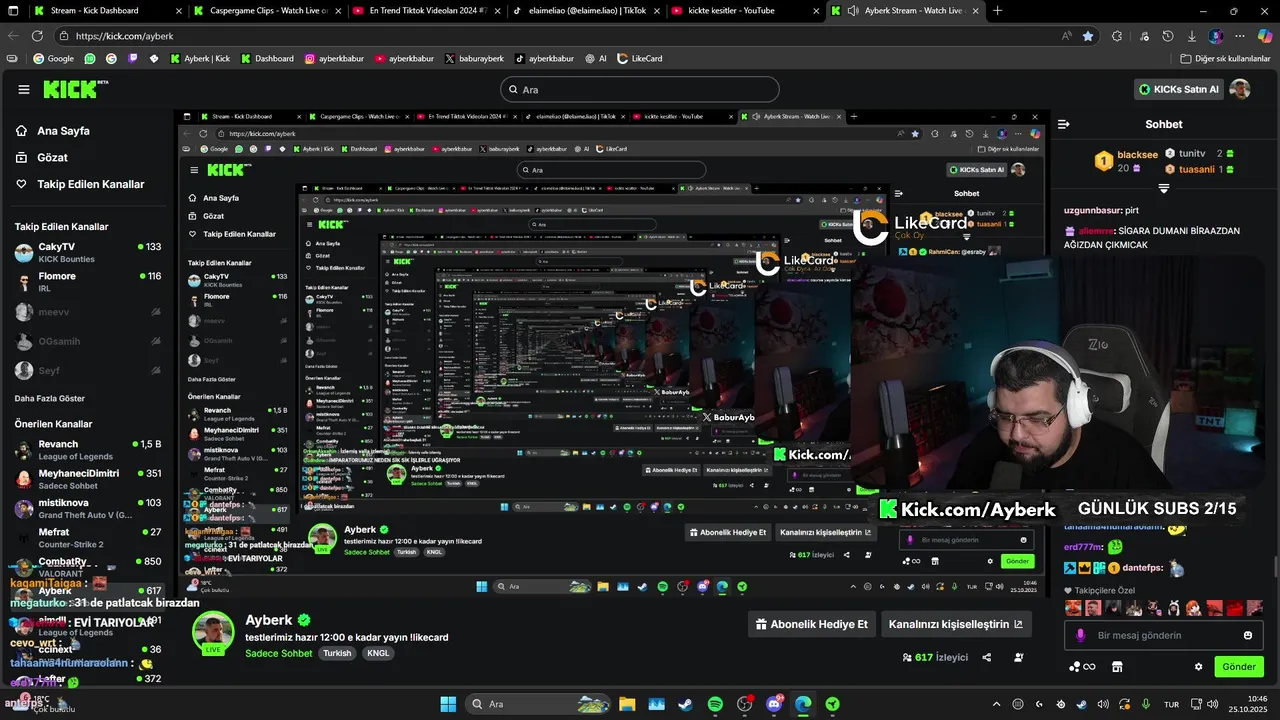Open a new browser tab
The image size is (1280, 720).
(998, 11)
